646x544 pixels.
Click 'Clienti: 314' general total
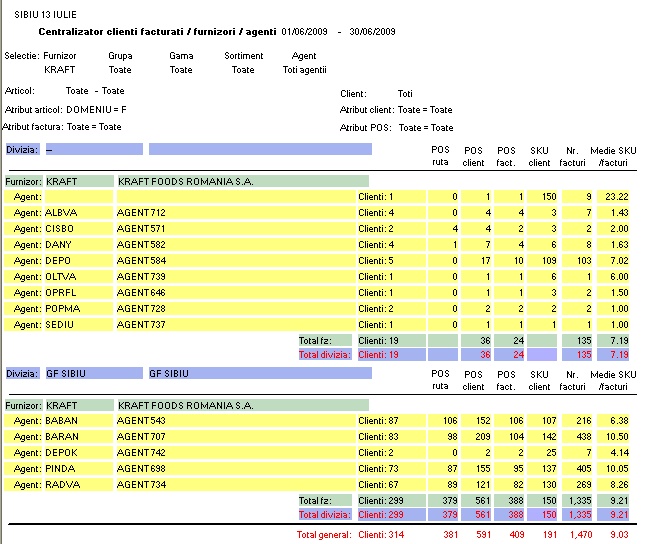coord(381,535)
